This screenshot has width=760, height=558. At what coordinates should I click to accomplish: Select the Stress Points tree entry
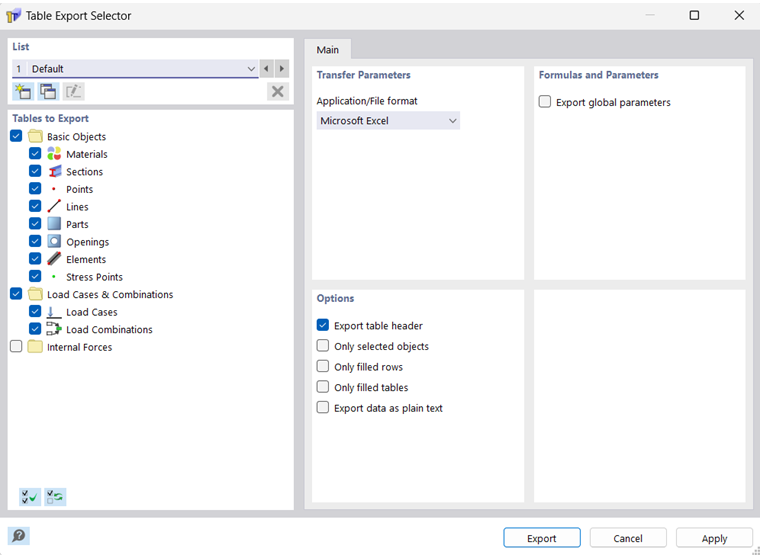pyautogui.click(x=94, y=277)
